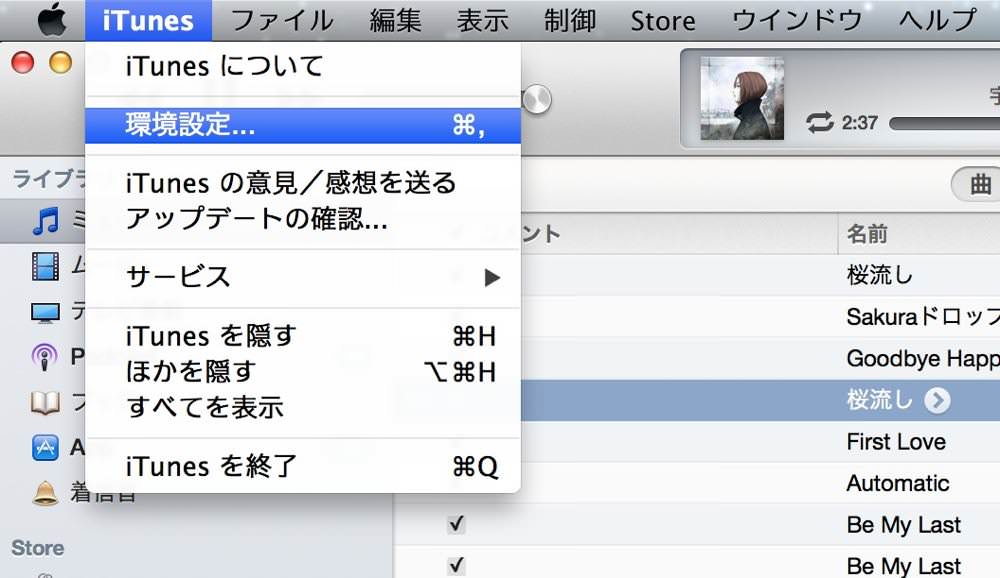Select iTunes について

[x=303, y=66]
